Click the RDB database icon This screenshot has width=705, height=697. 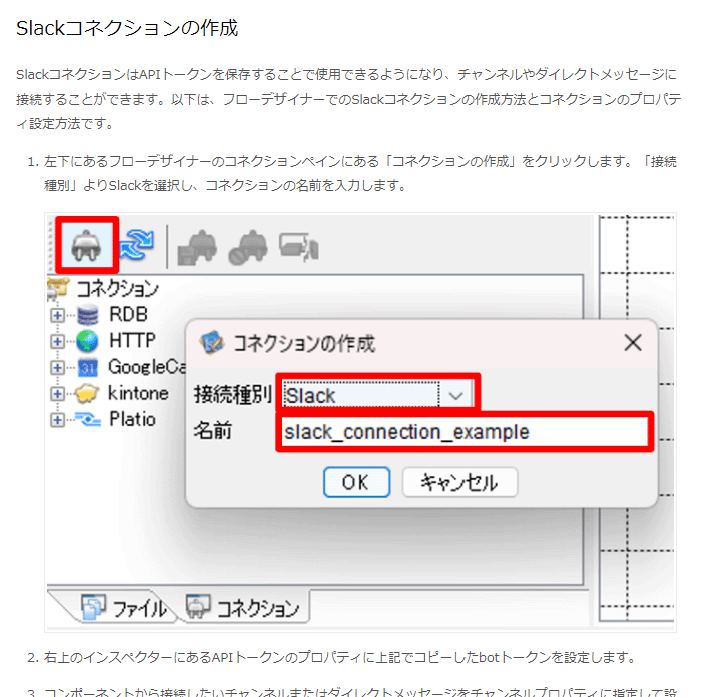pyautogui.click(x=88, y=315)
